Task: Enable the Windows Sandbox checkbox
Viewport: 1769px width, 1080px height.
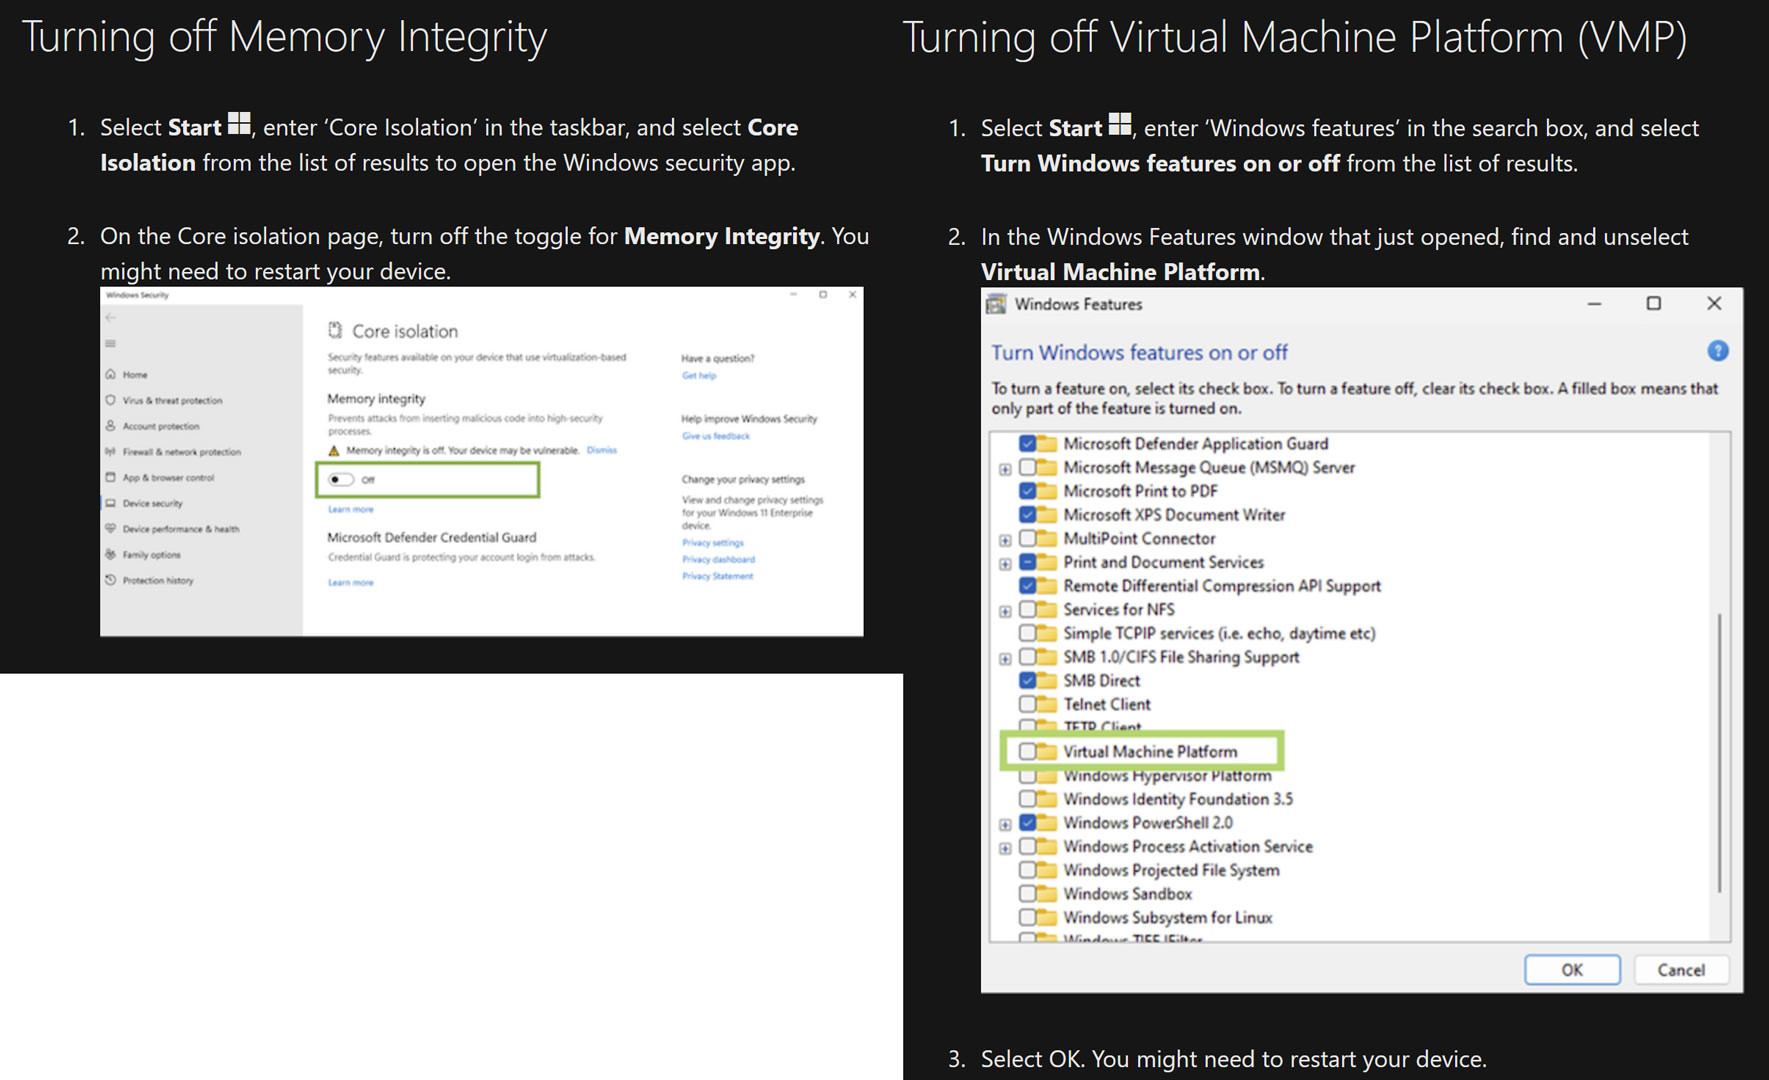Action: (1027, 894)
